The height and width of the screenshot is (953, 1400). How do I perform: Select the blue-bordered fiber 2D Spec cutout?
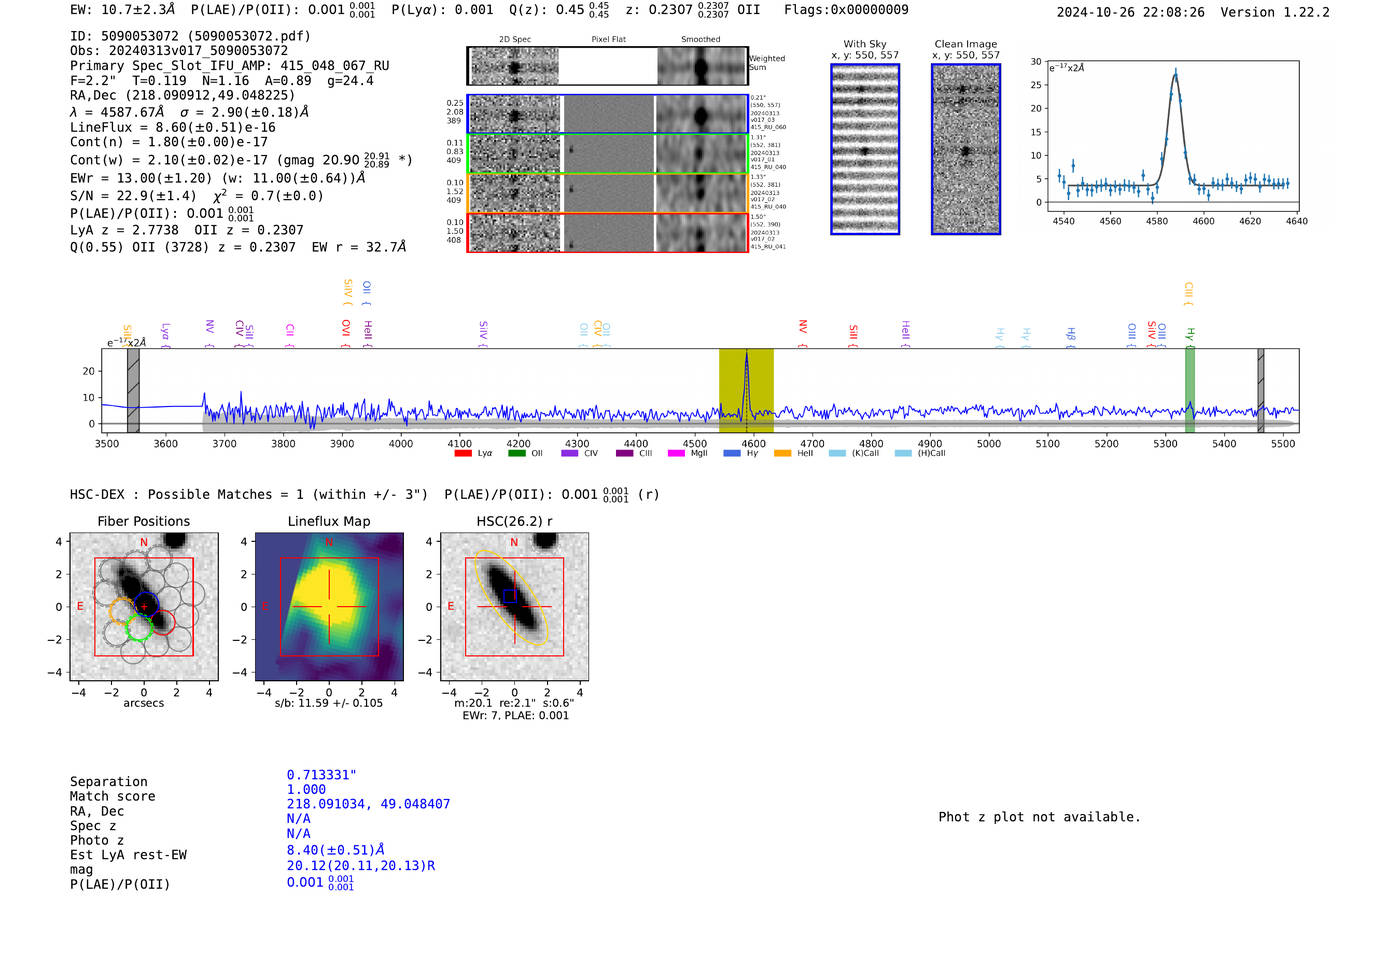514,114
